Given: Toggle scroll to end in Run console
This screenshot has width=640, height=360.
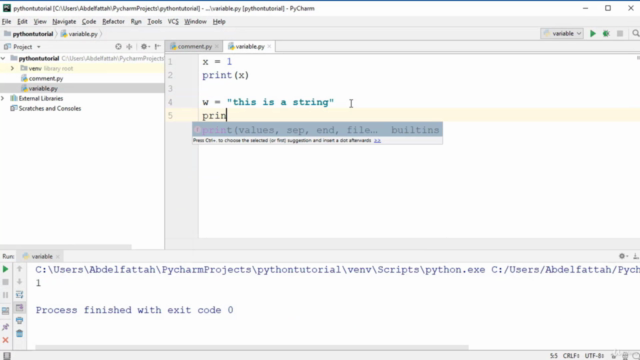Looking at the screenshot, I should 19,307.
